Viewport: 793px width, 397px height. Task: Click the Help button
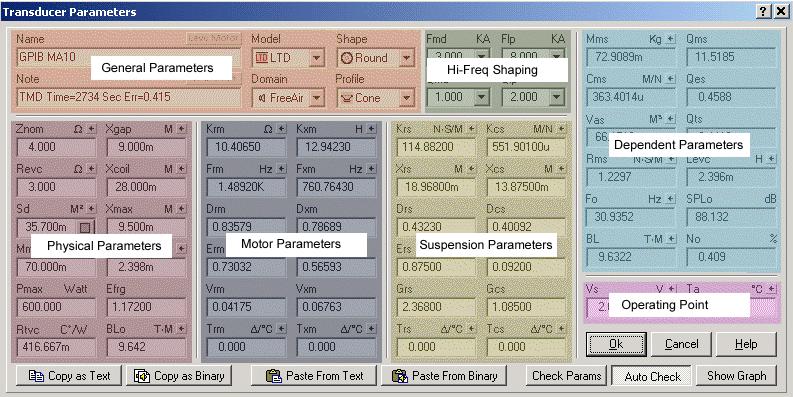click(746, 344)
